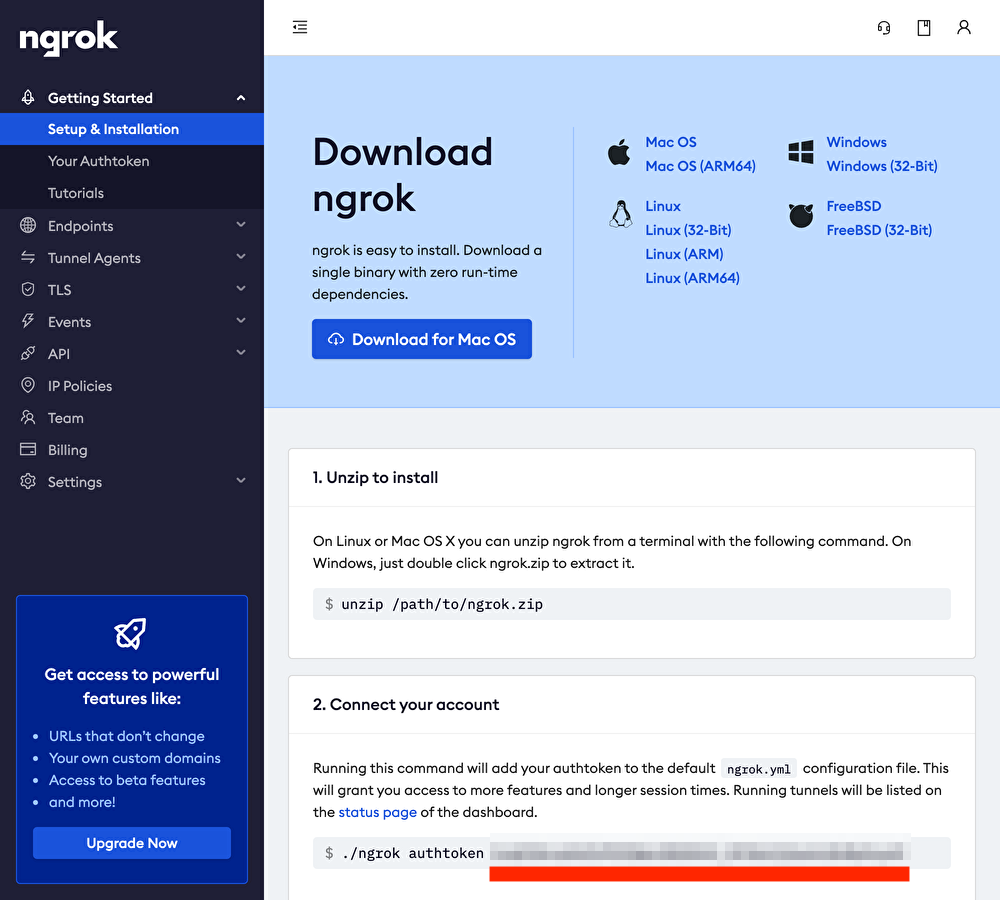This screenshot has width=1000, height=900.
Task: Click the 'Download ngrok' heading
Action: [x=402, y=175]
